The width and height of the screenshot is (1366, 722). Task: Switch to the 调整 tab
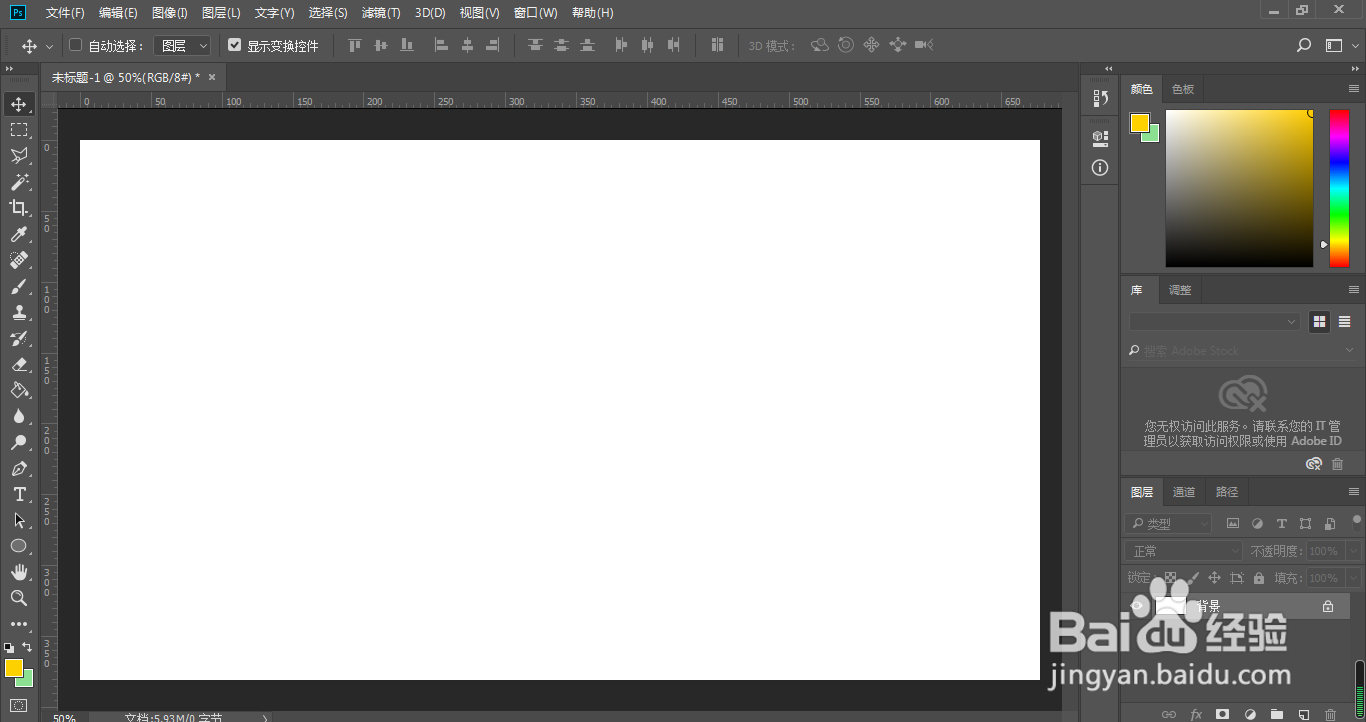pos(1180,290)
